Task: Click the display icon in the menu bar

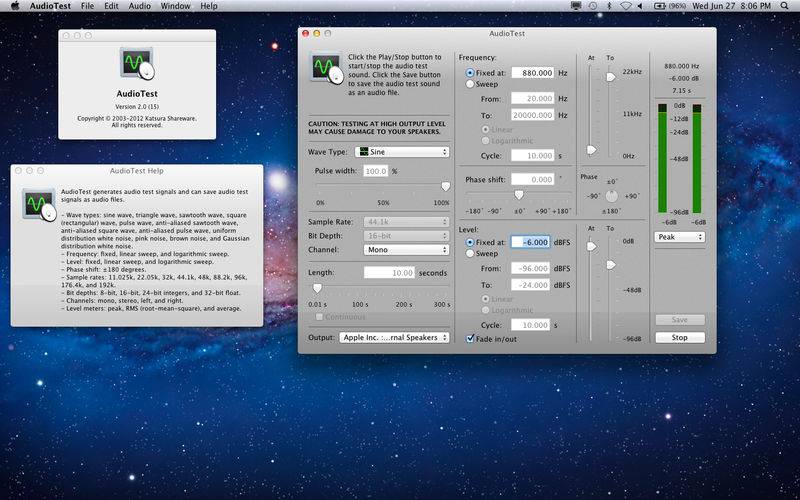Action: point(576,6)
